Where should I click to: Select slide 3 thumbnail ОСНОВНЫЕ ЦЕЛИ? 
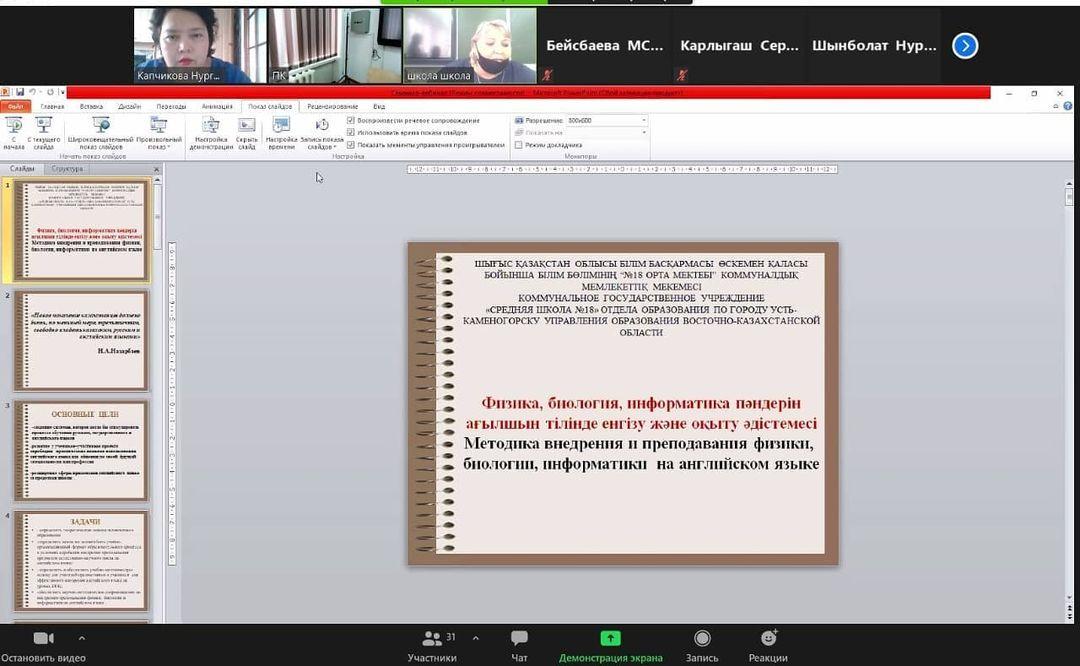(81, 450)
